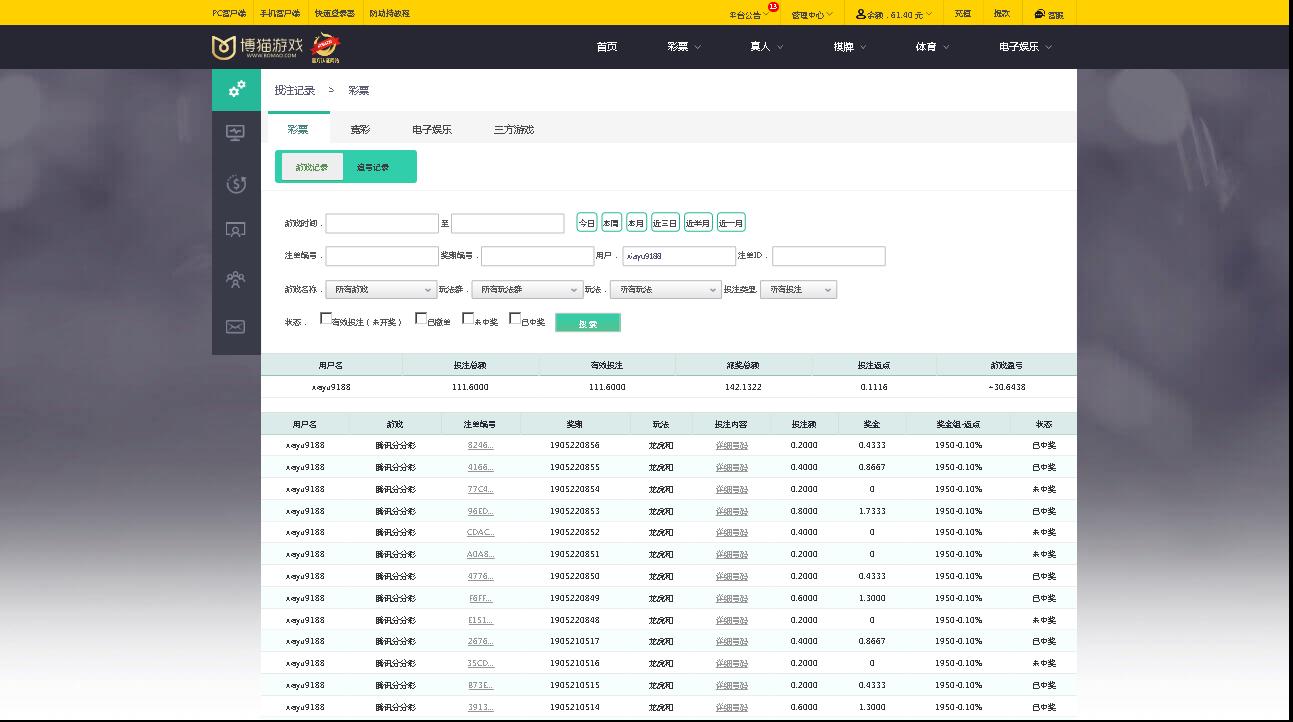Toggle the 未中奖 checkbox
Image resolution: width=1293 pixels, height=722 pixels.
coord(468,319)
